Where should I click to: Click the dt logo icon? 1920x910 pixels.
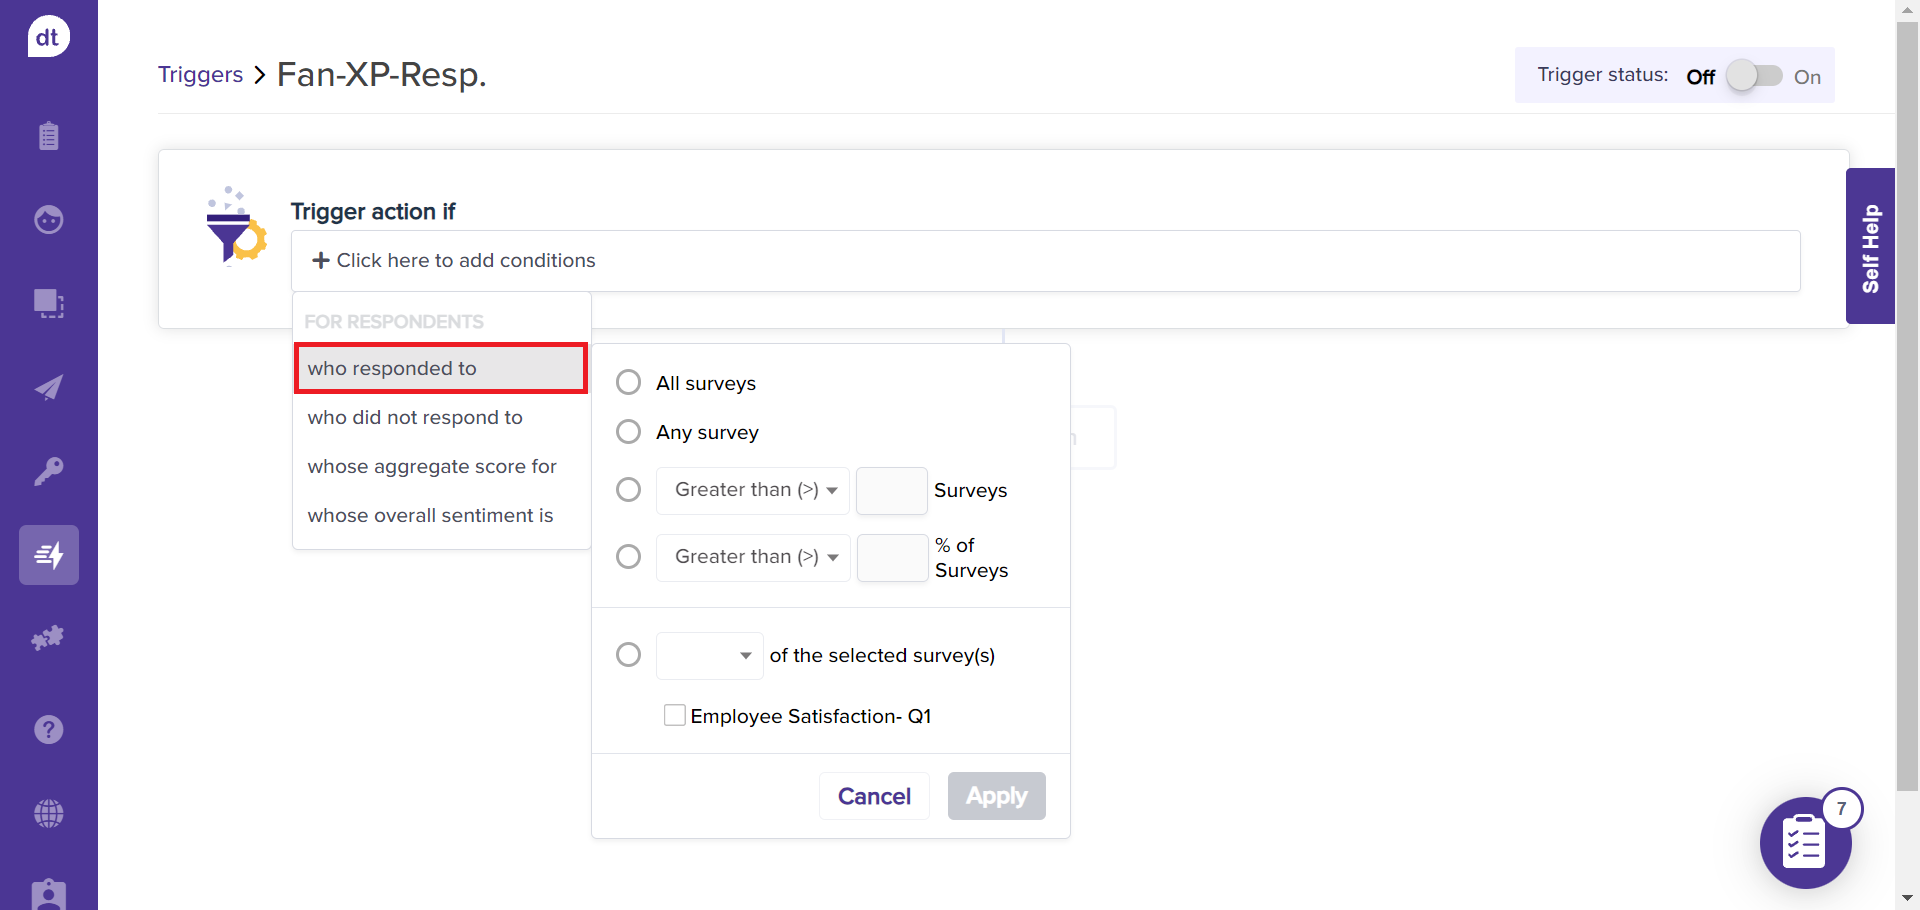pos(48,37)
